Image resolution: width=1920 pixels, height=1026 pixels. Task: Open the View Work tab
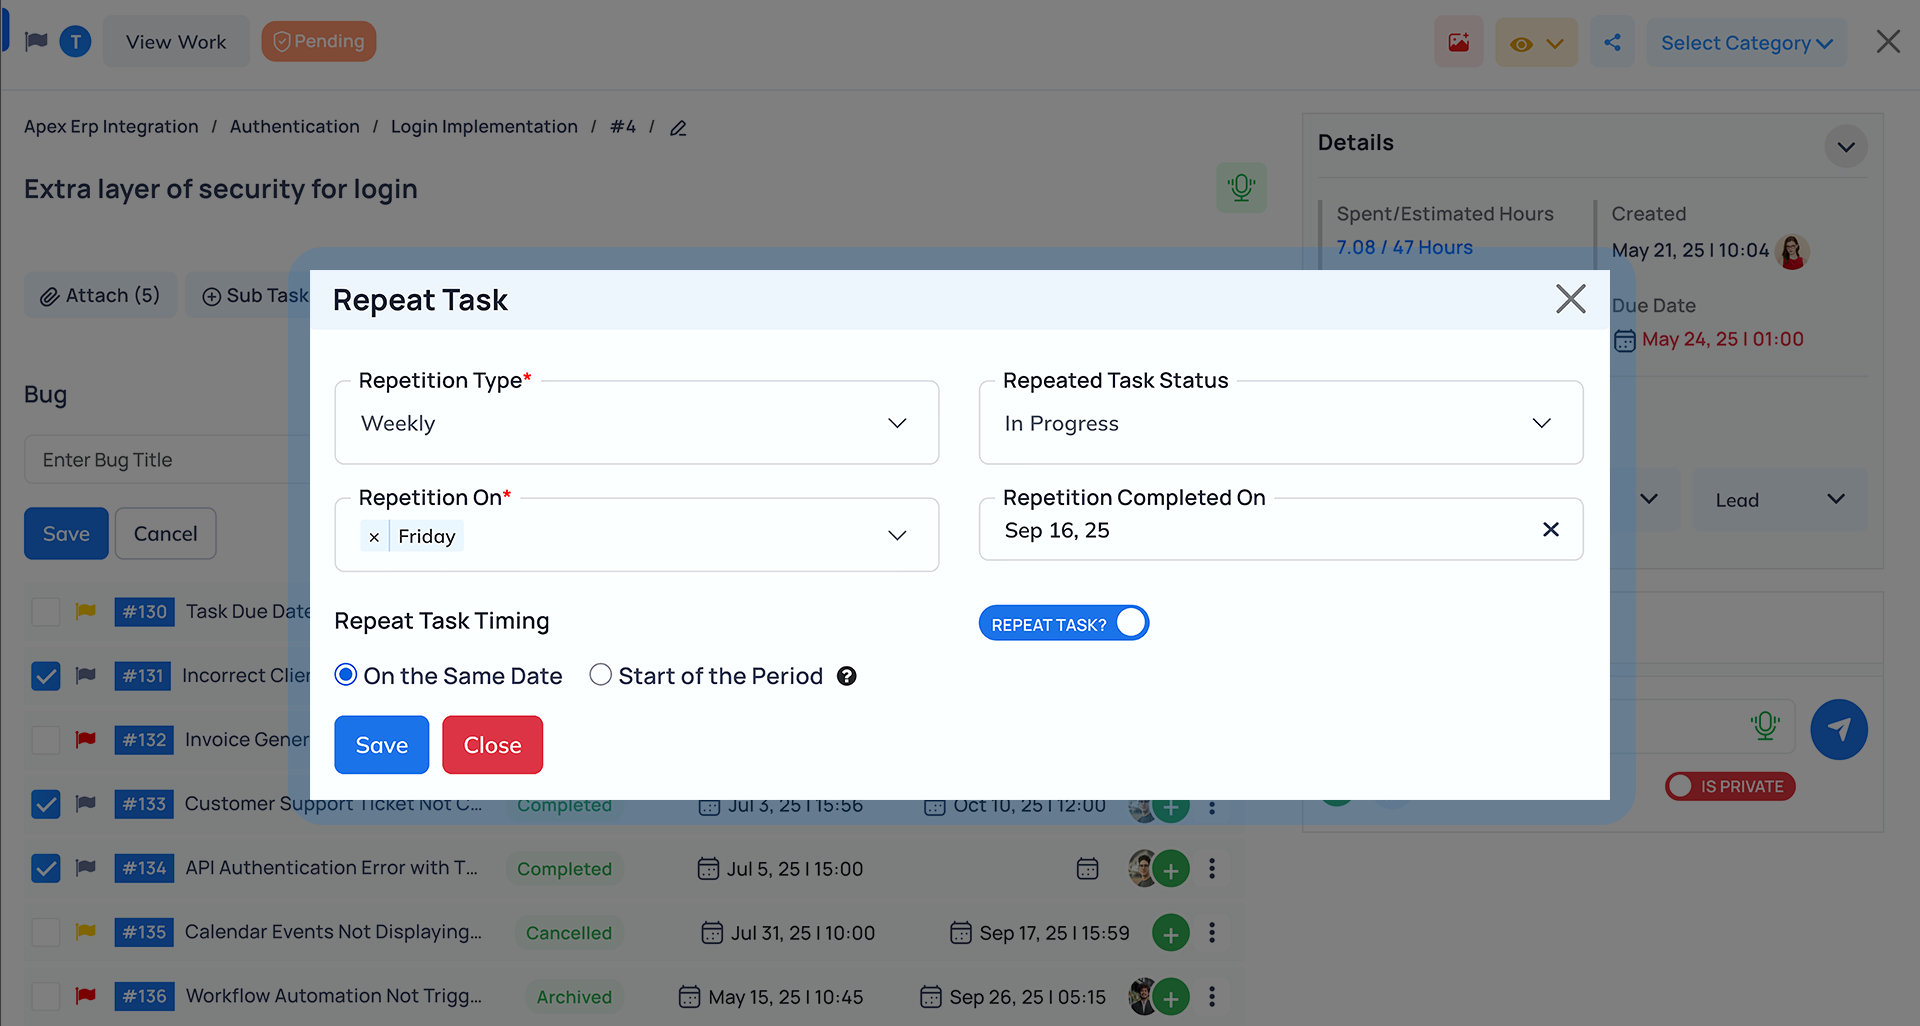(176, 42)
